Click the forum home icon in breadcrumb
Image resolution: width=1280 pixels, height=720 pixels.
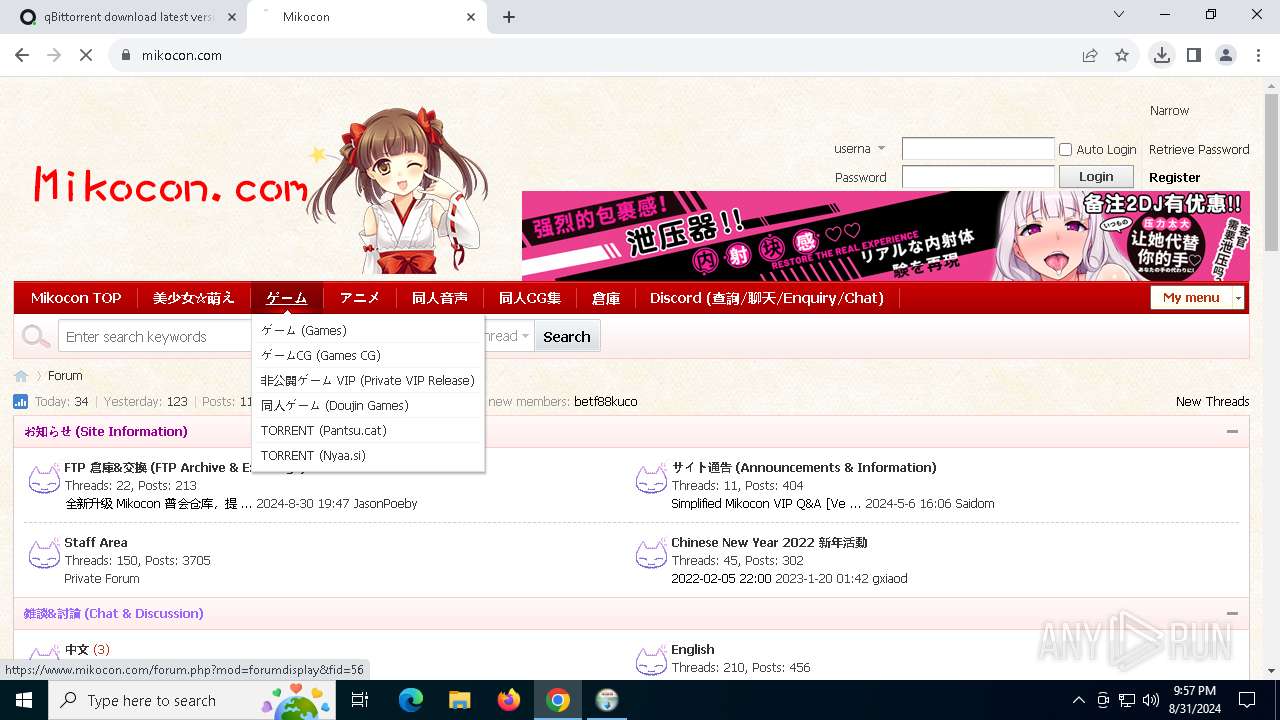(x=21, y=376)
